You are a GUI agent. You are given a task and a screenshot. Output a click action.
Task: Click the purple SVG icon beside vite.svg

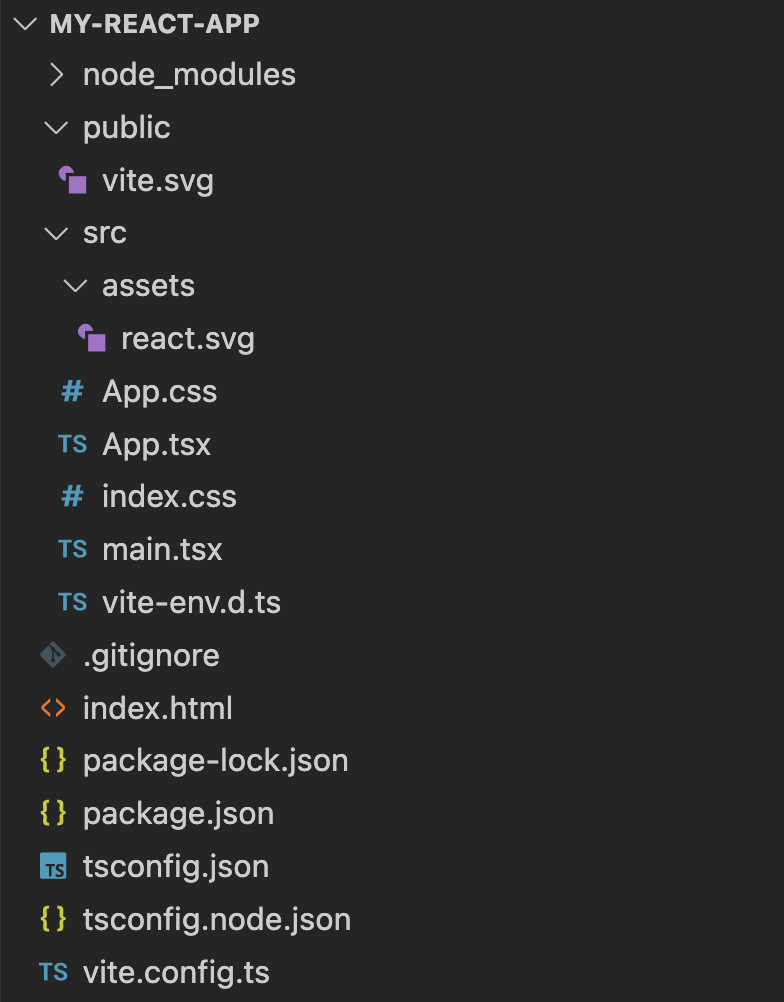[72, 180]
